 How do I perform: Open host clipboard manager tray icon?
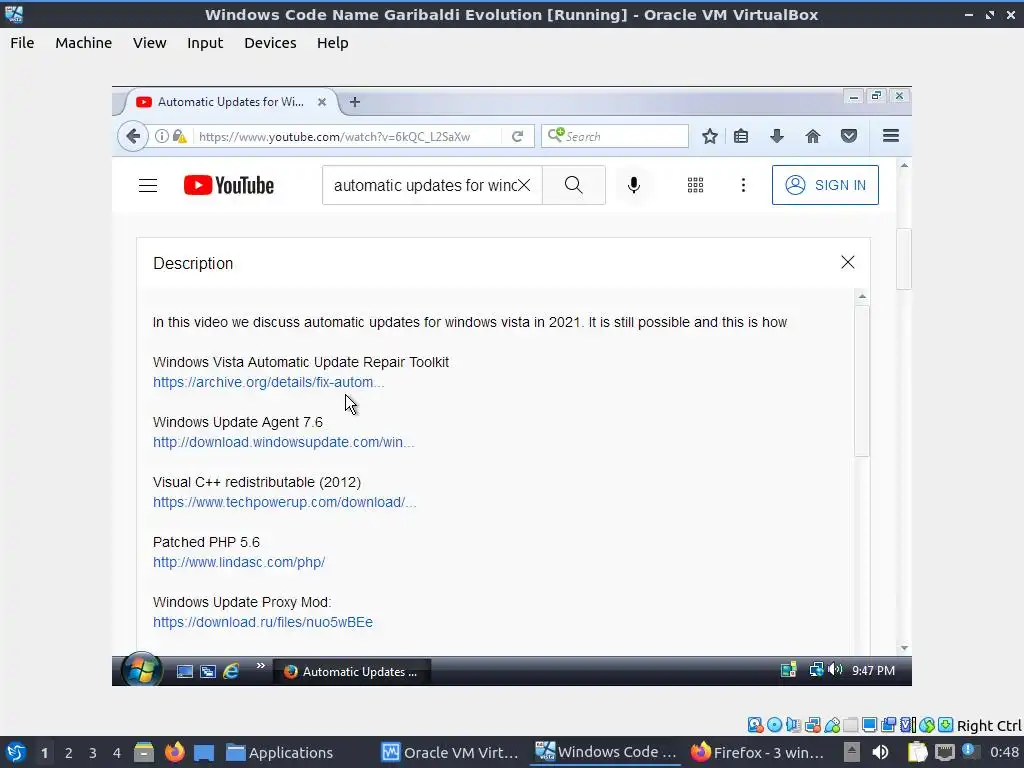(x=918, y=753)
